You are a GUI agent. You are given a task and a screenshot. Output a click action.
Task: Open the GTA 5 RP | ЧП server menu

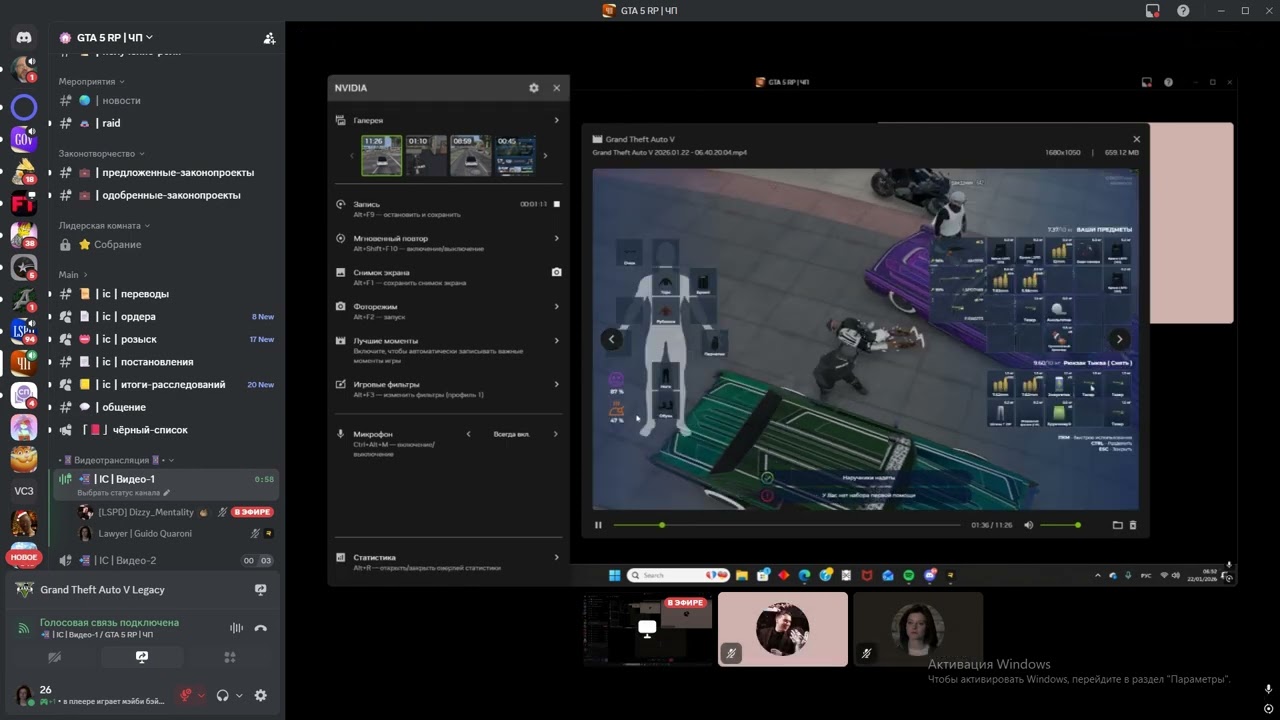point(113,38)
